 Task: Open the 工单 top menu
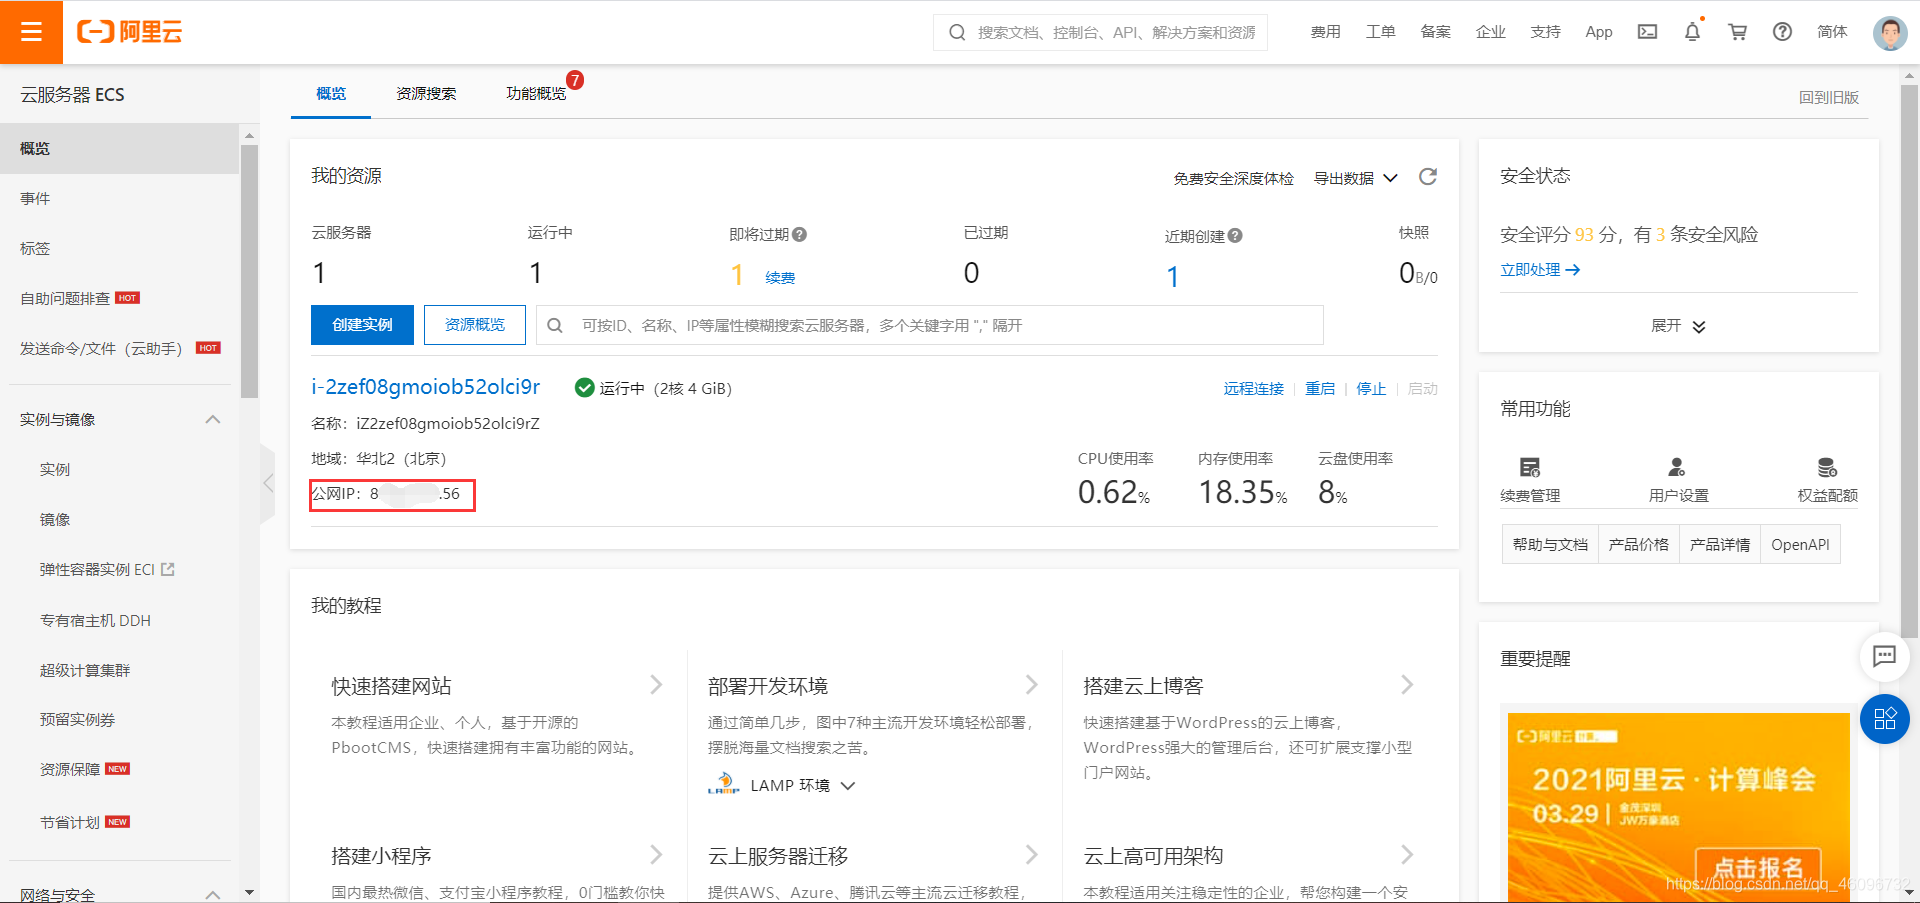pos(1380,32)
